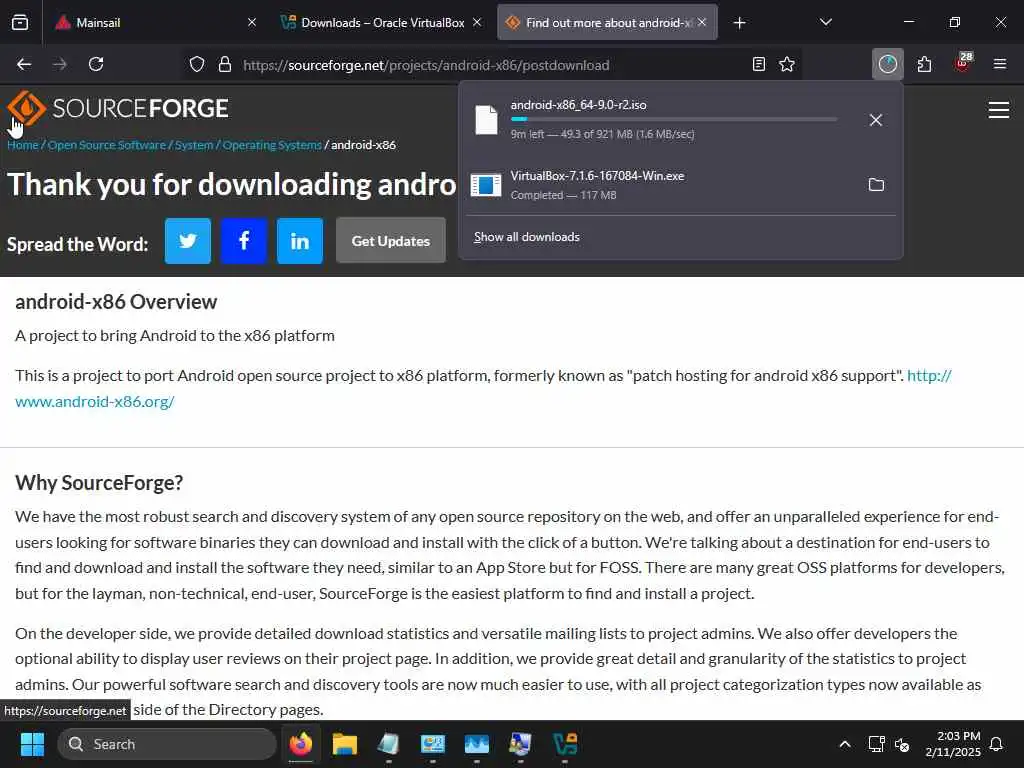1024x768 pixels.
Task: Click the Get Updates button
Action: 391,241
